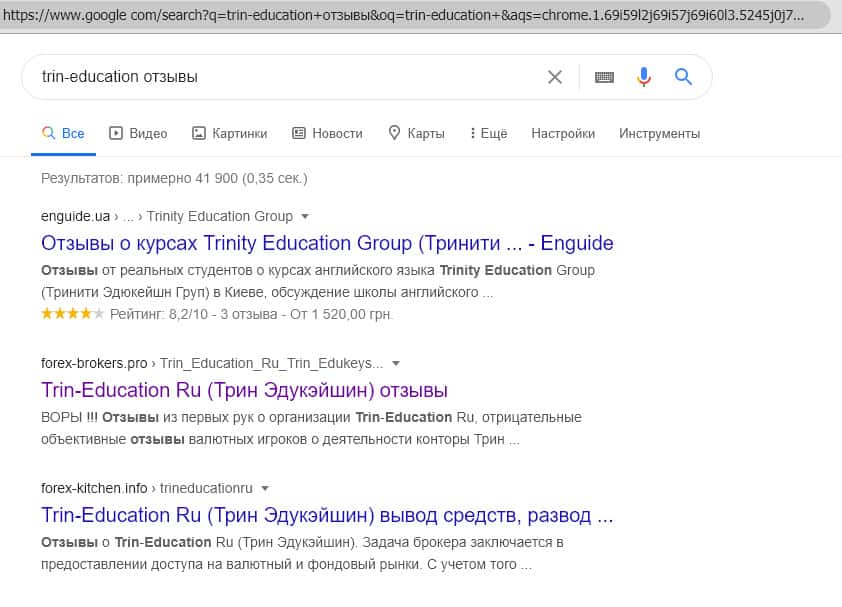842x607 pixels.
Task: Click the Images tab picture icon
Action: (x=198, y=133)
